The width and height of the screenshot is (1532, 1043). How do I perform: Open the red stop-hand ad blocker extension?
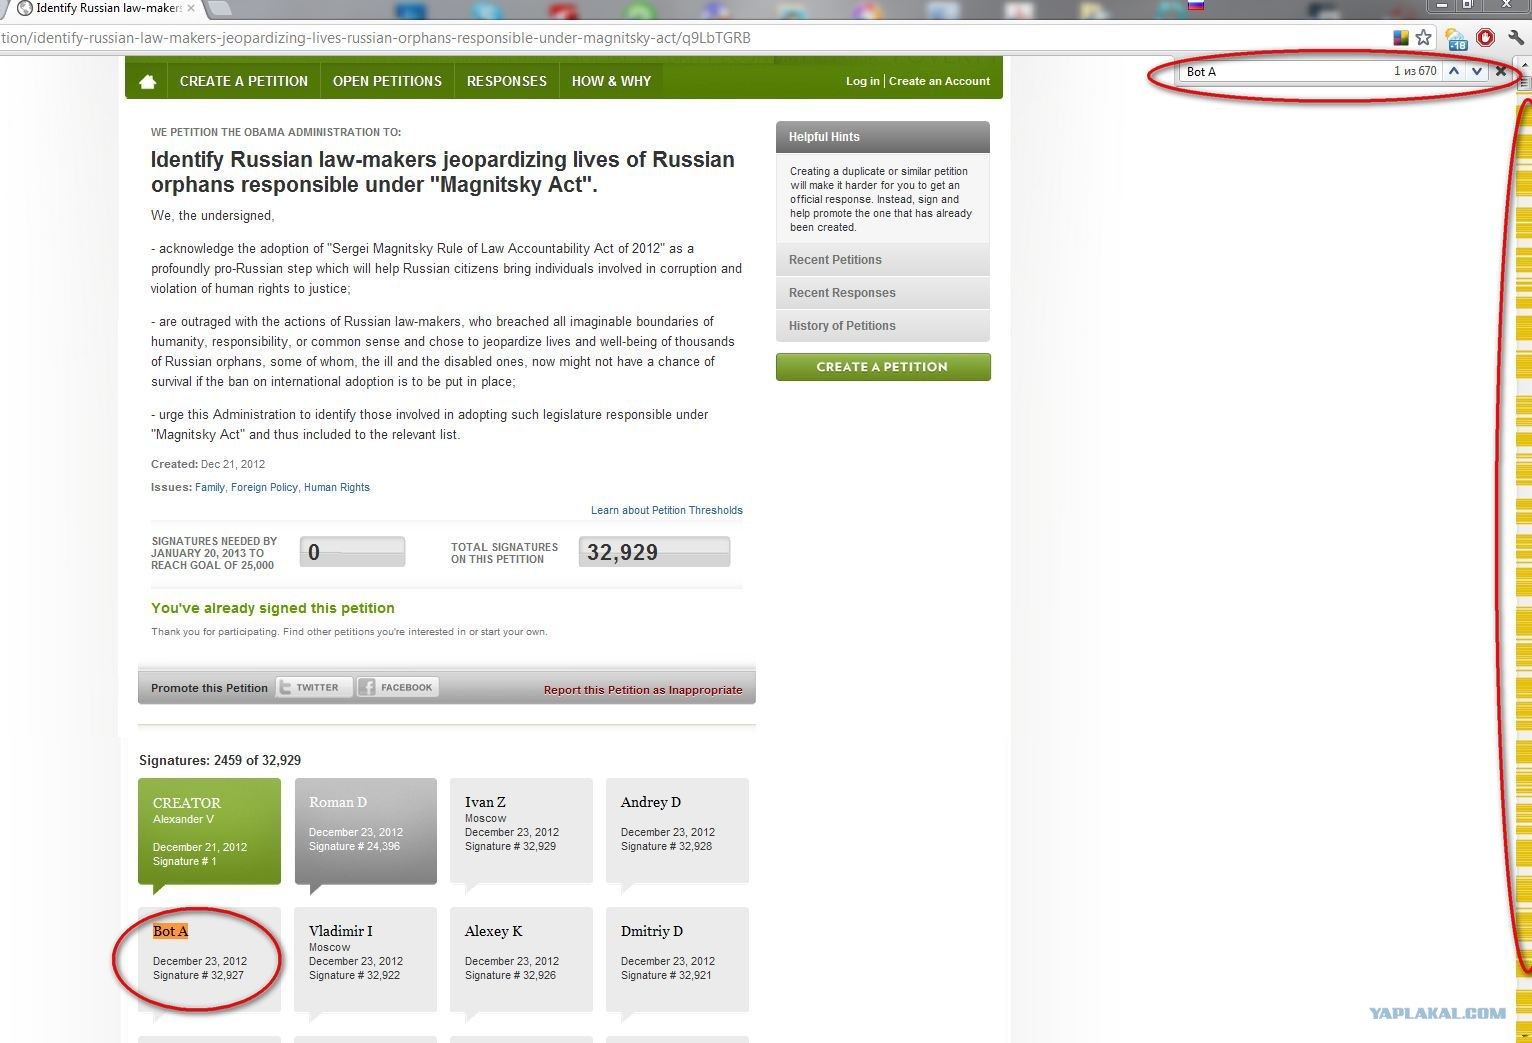[1485, 38]
